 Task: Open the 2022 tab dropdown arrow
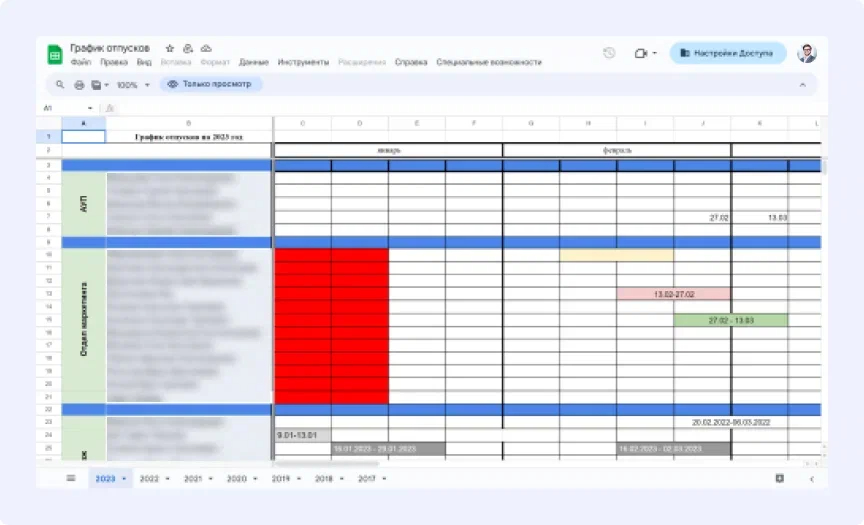(x=168, y=479)
